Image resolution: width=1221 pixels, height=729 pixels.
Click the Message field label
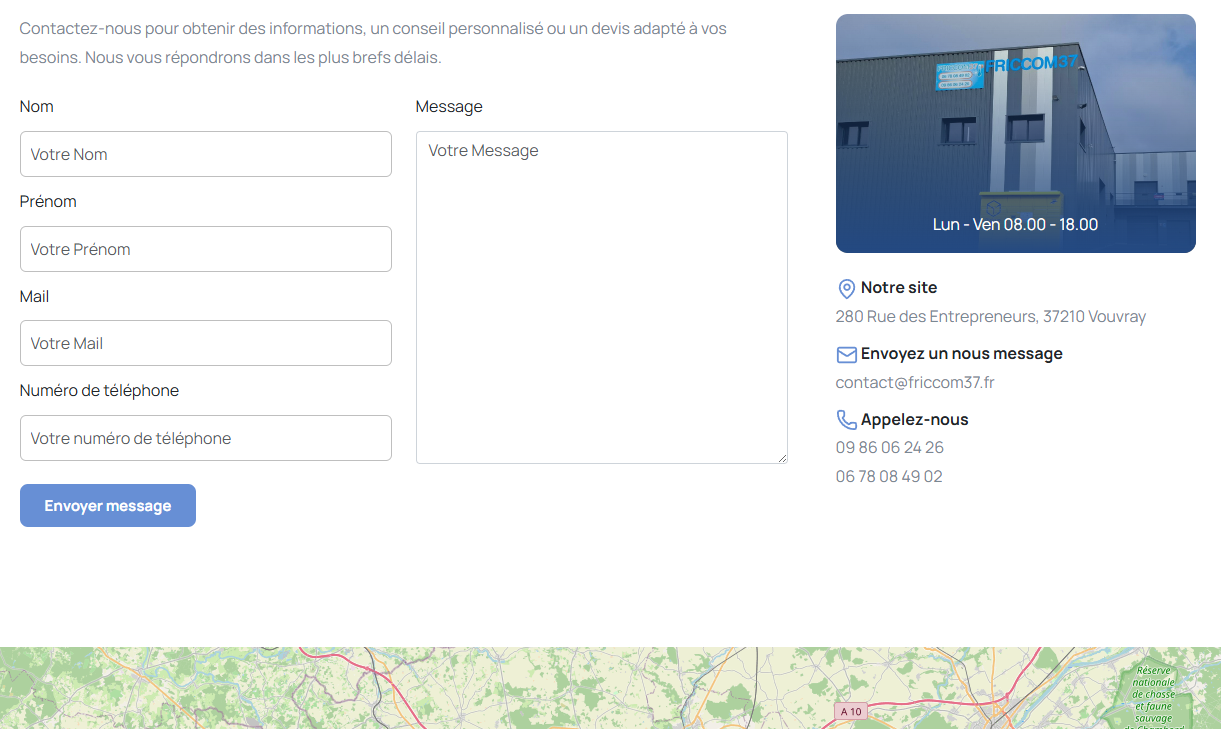pos(449,106)
